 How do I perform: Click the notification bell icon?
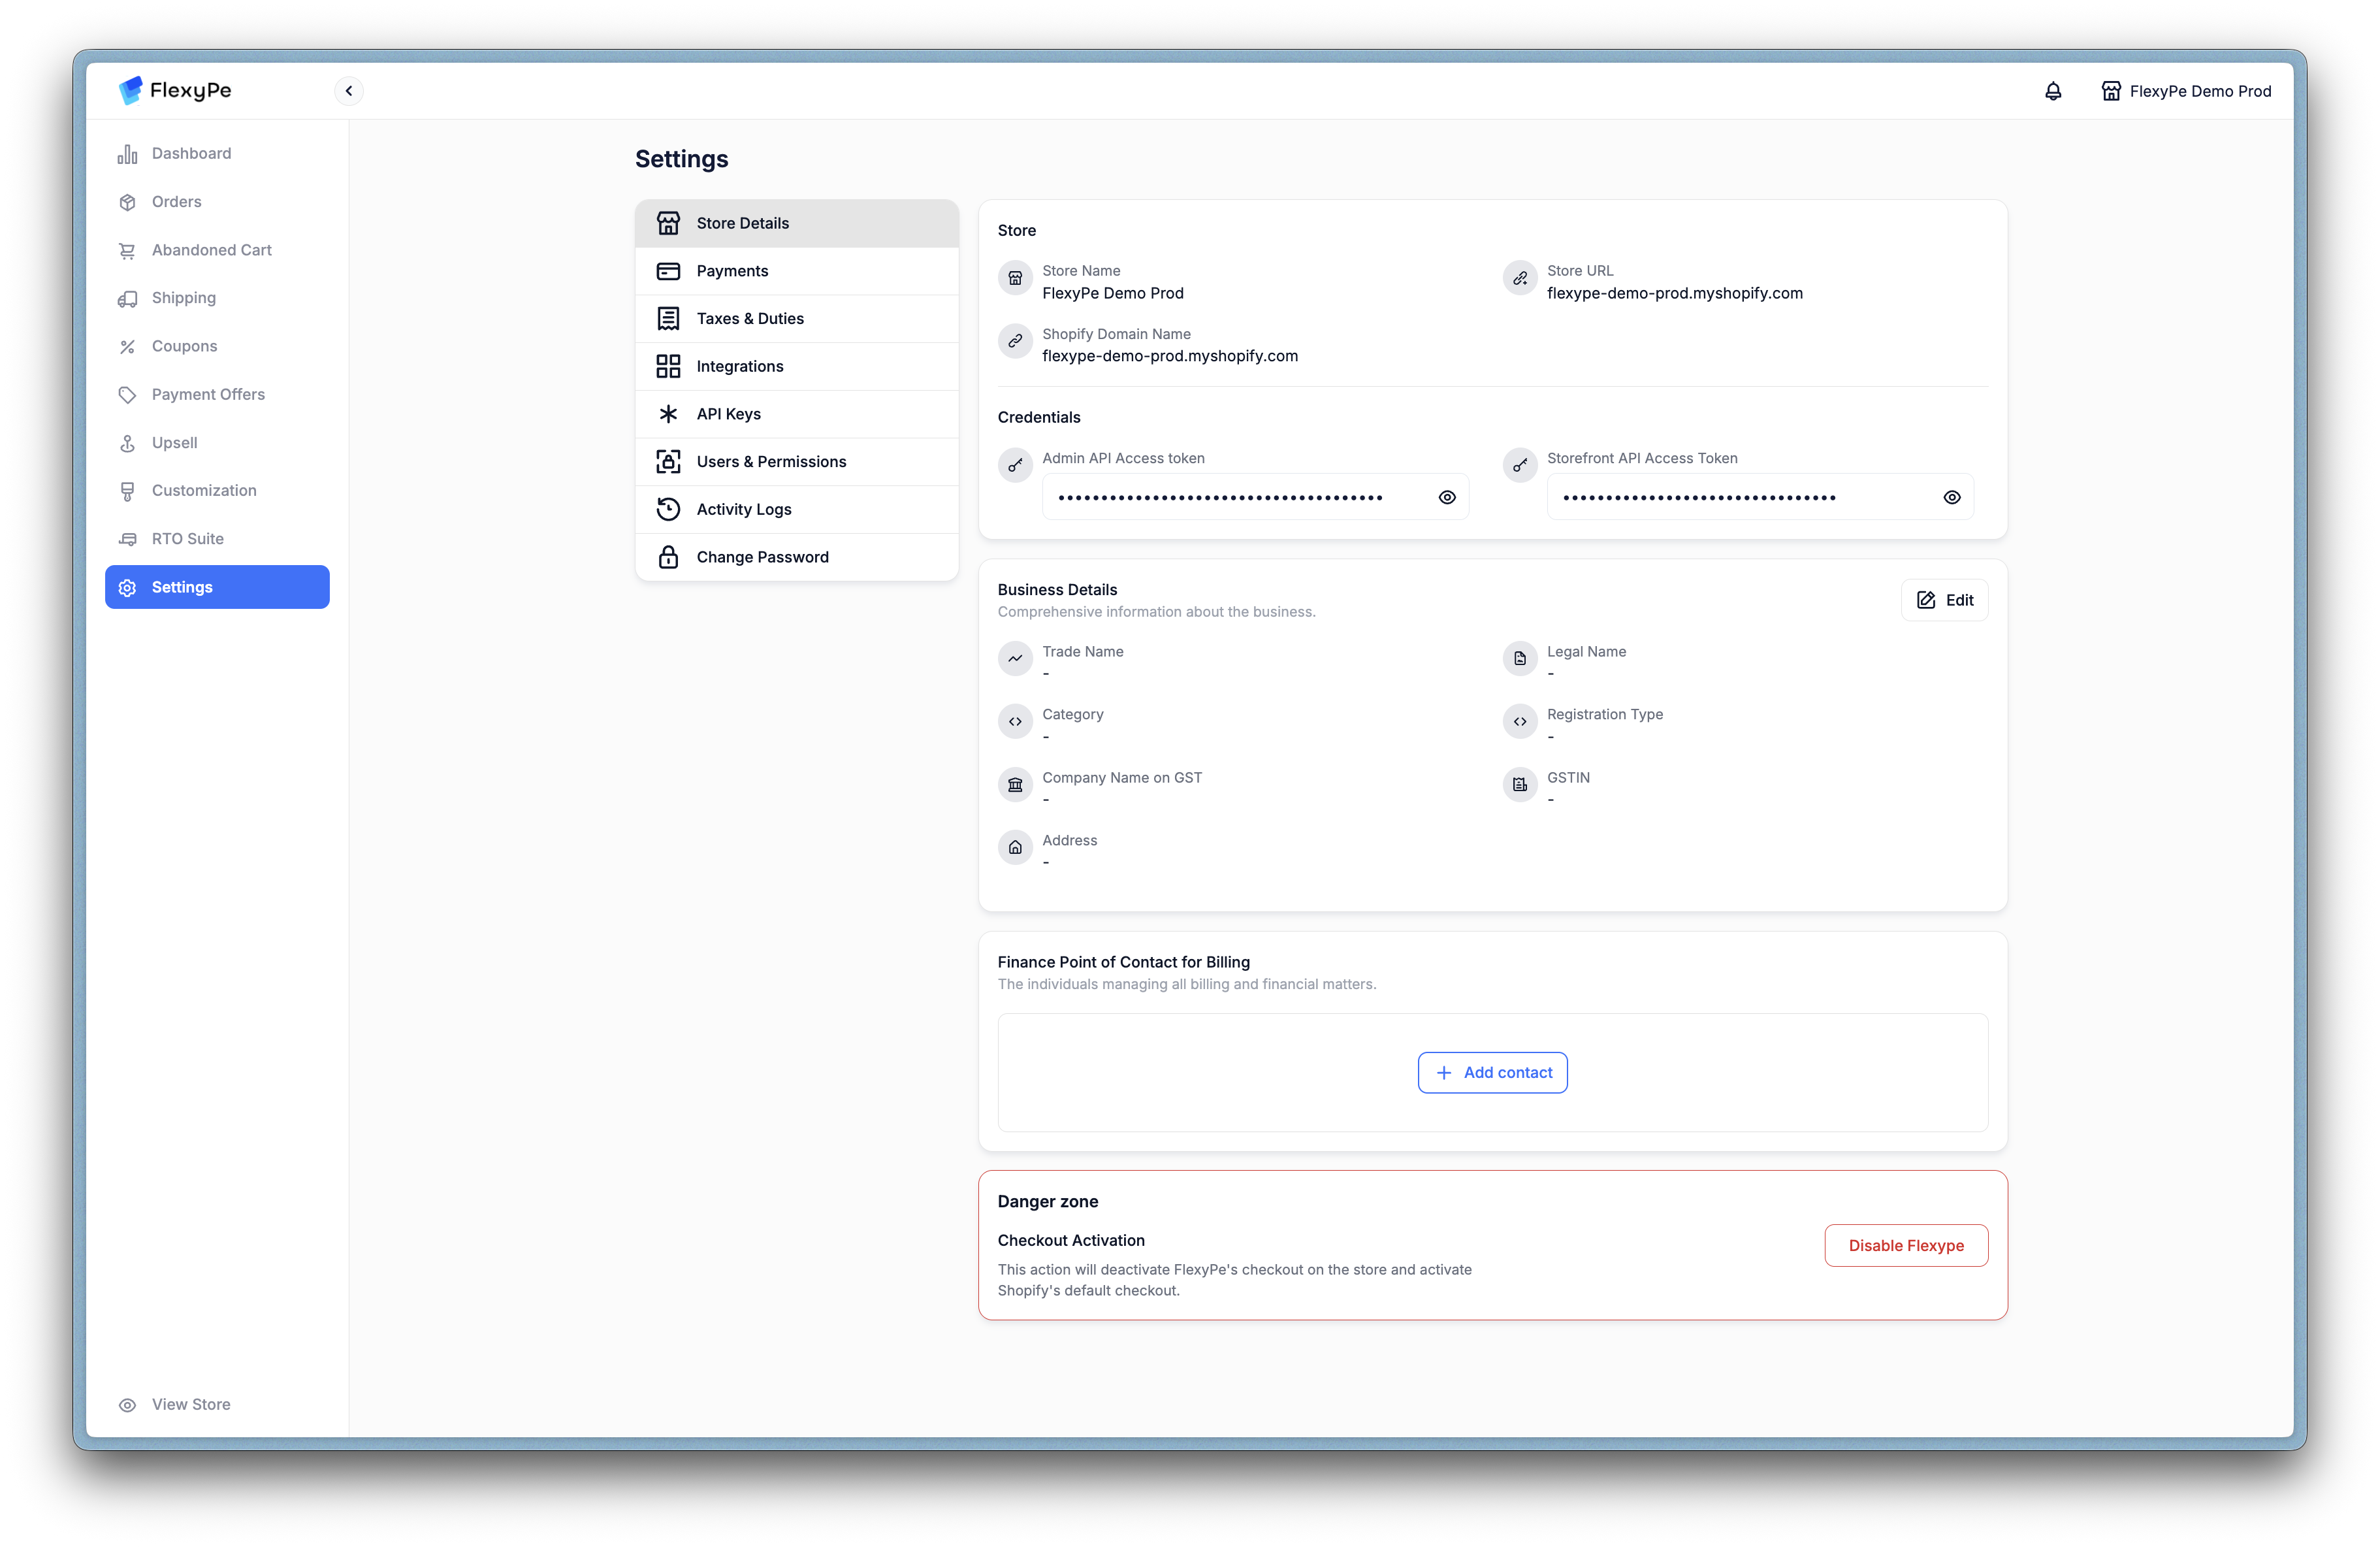coord(2053,91)
